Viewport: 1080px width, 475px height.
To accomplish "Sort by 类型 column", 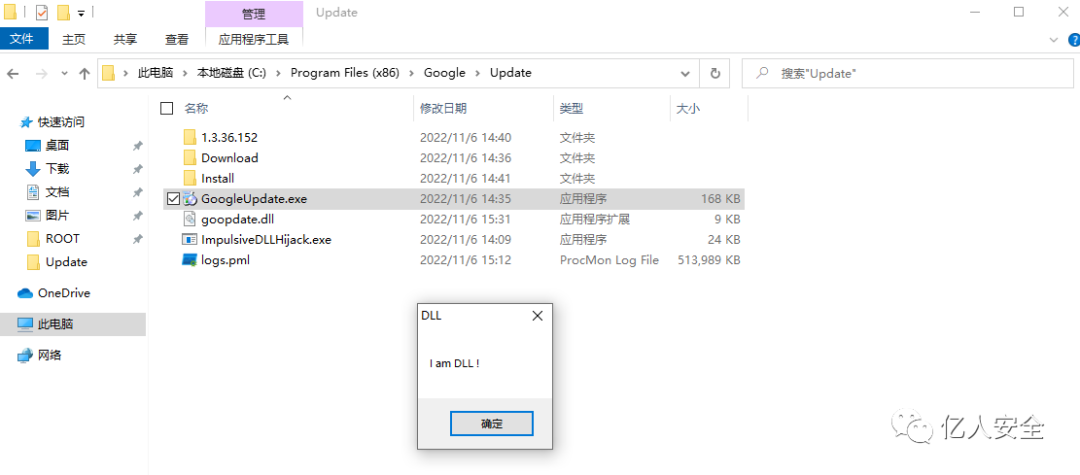I will (x=571, y=108).
